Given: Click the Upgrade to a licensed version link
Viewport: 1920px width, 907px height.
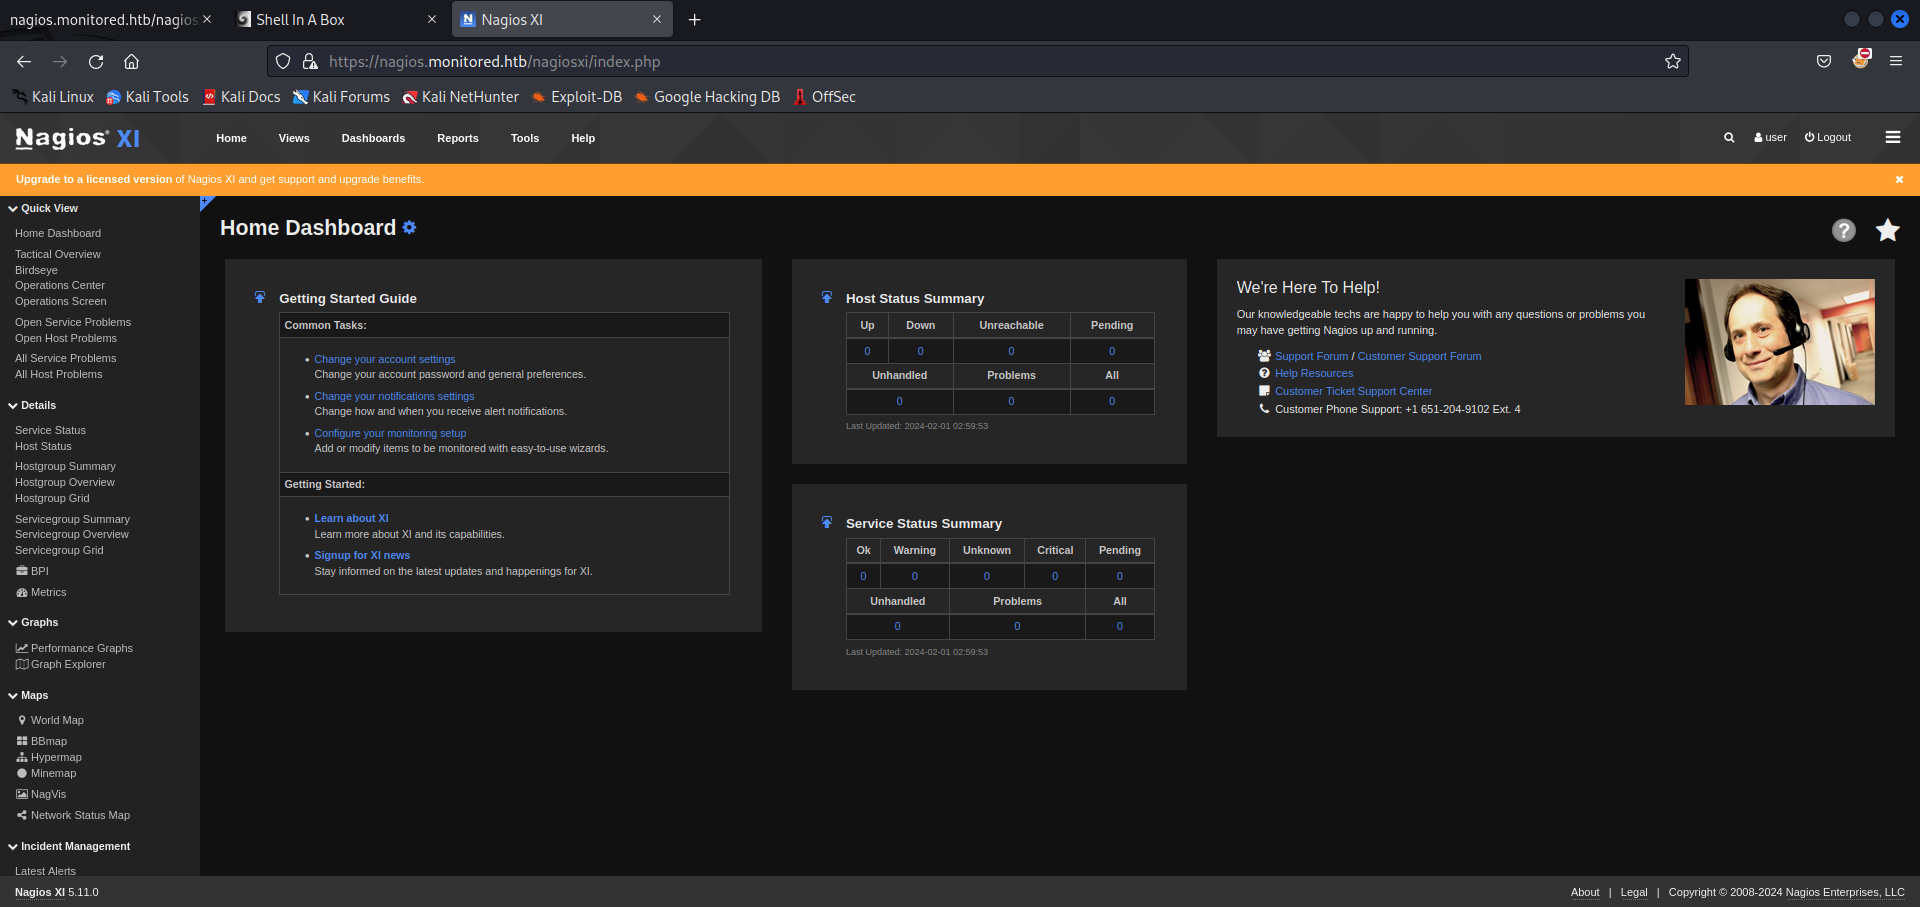Looking at the screenshot, I should point(94,180).
